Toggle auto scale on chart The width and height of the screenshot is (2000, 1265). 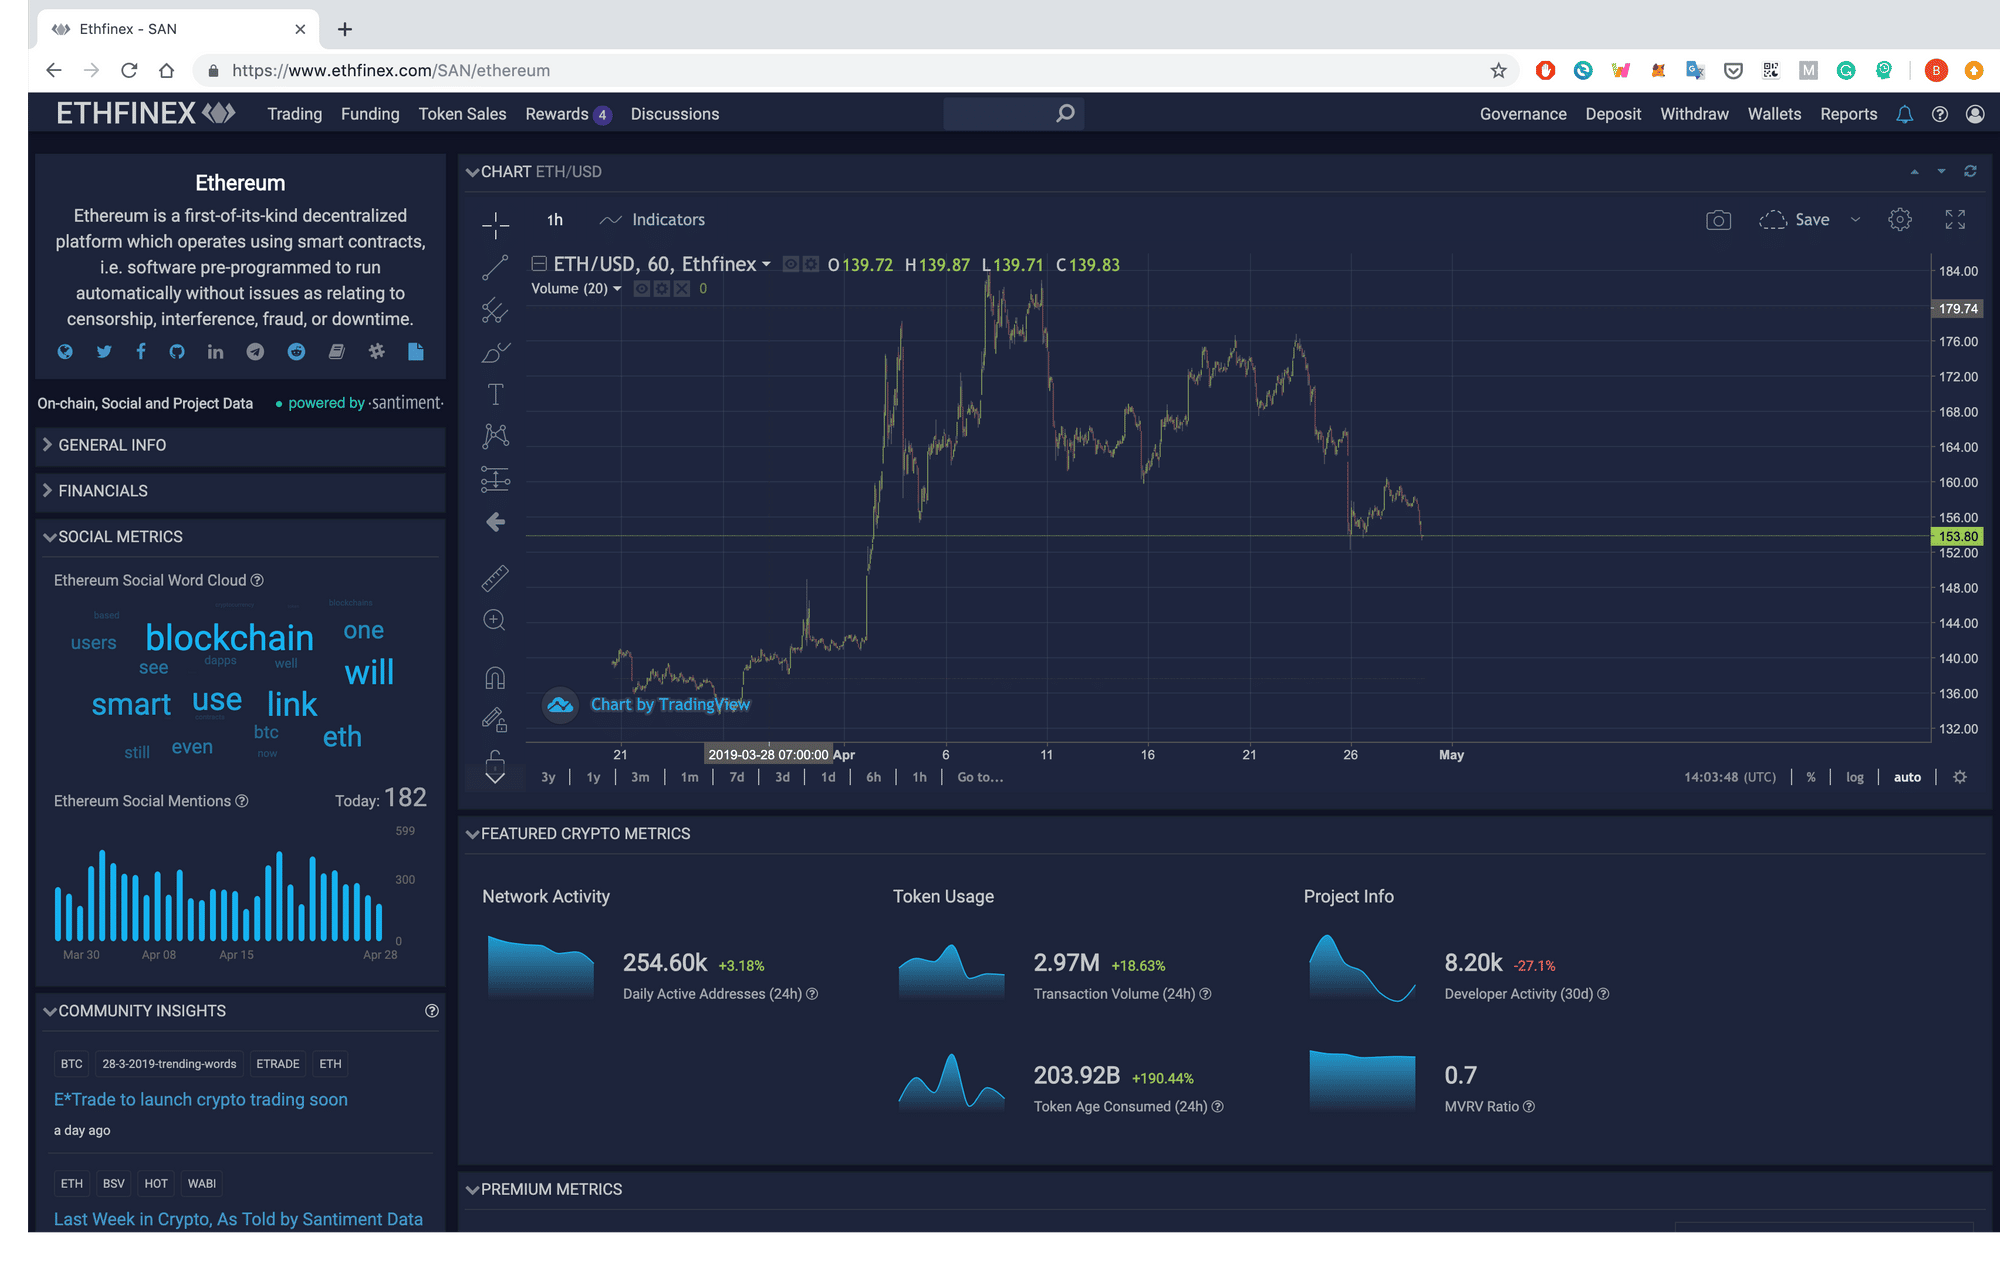[x=1907, y=777]
